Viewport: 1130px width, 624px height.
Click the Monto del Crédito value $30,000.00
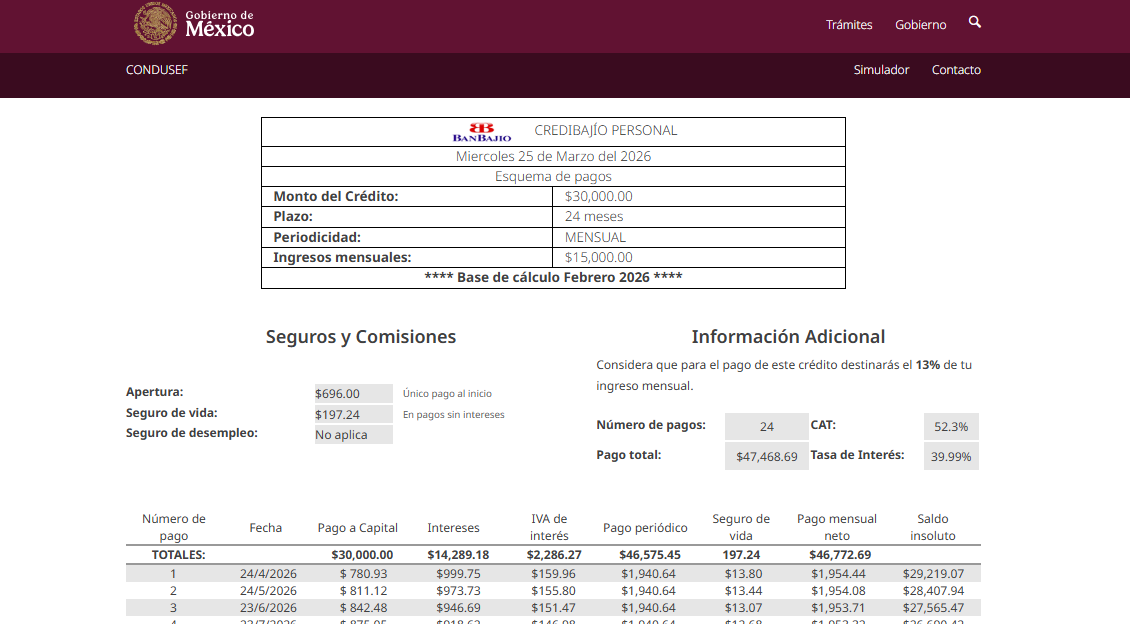coord(598,196)
